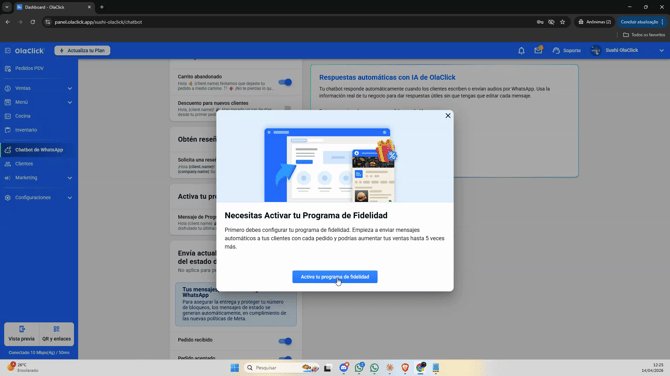Click the Inventario icon in sidebar
Viewport: 670px width, 376px height.
(8, 130)
